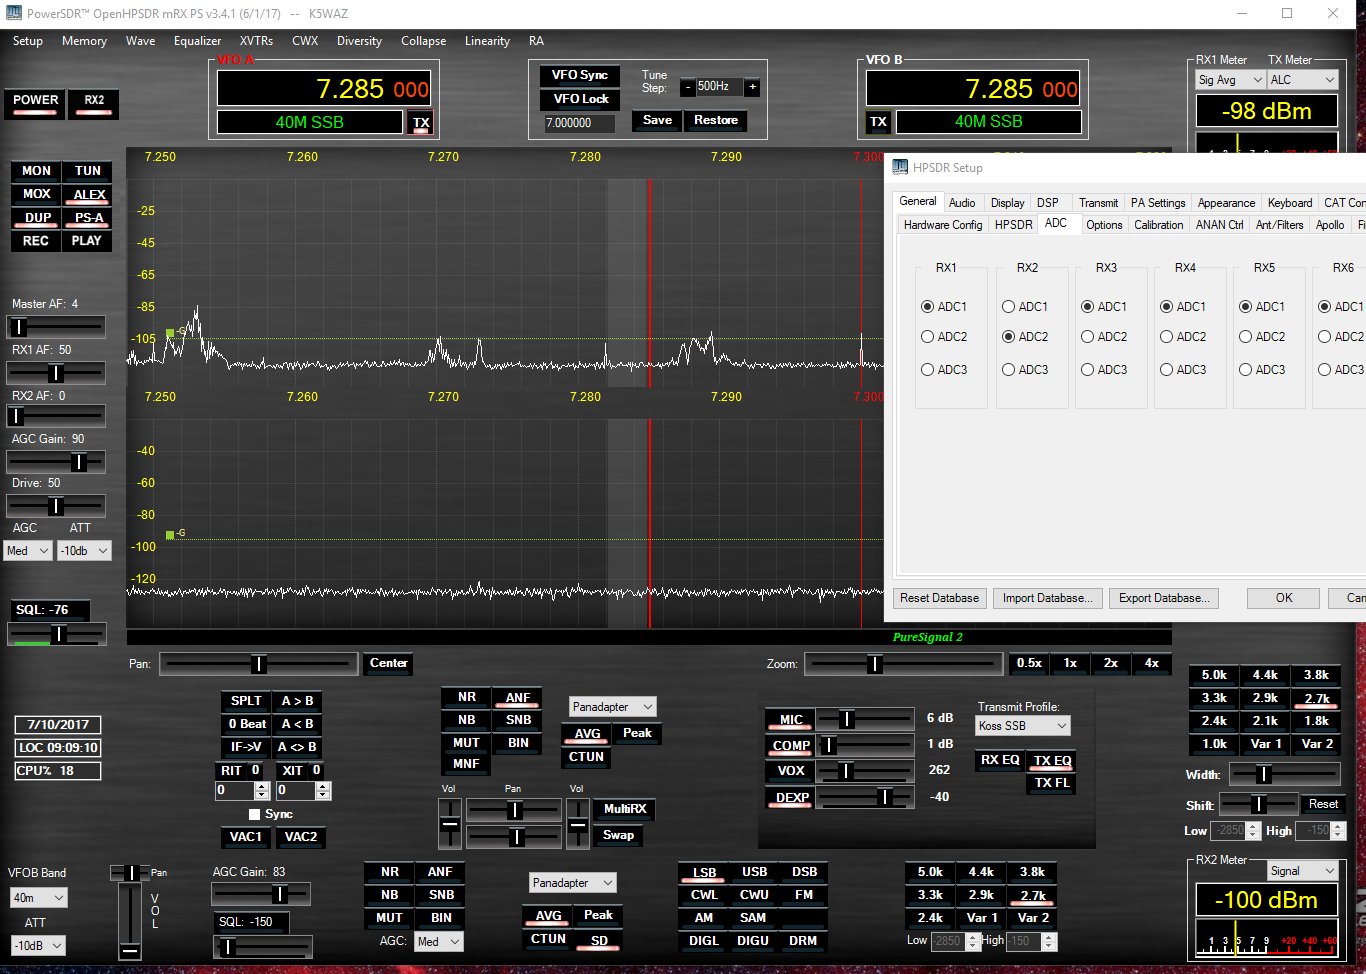The width and height of the screenshot is (1366, 974).
Task: Click the Drive level slider
Action: (56, 506)
